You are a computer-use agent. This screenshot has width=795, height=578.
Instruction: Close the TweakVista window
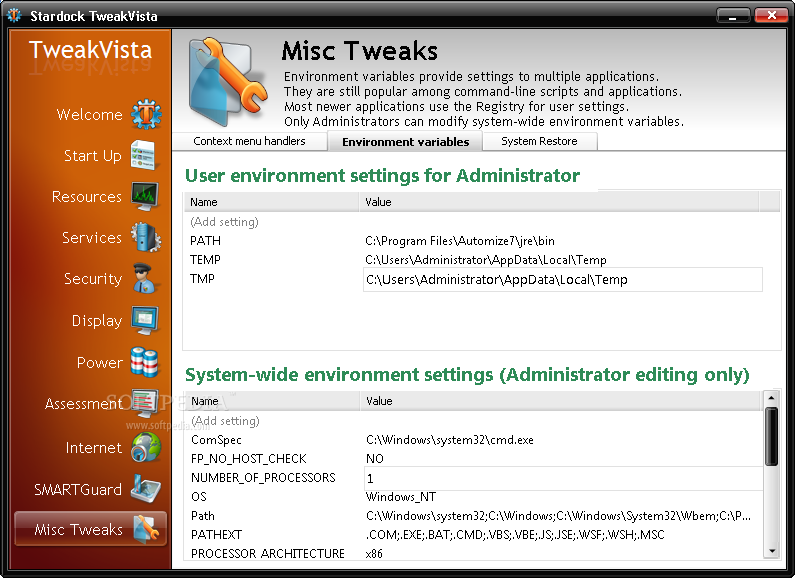click(x=771, y=15)
